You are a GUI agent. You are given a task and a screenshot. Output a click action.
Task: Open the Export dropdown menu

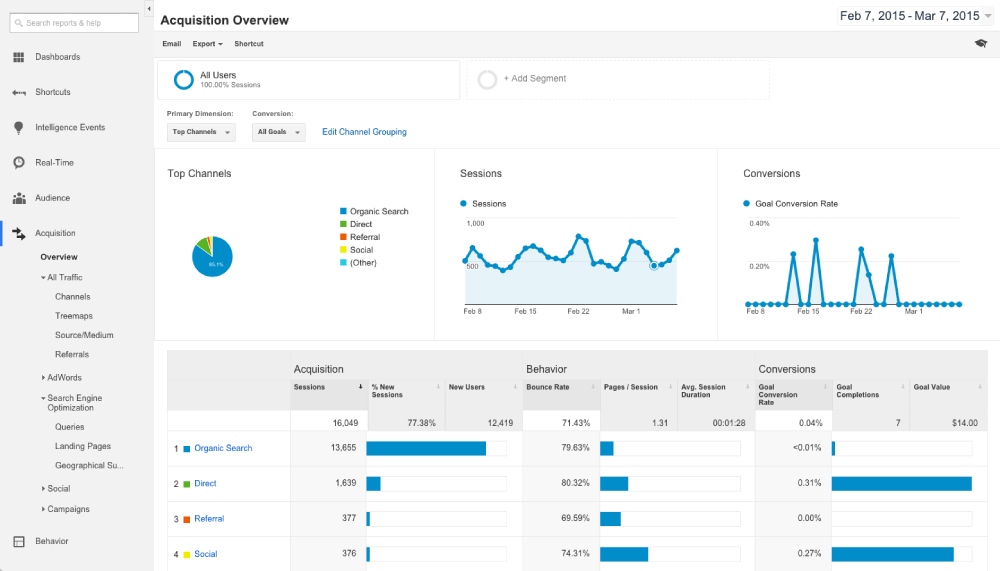(x=207, y=44)
